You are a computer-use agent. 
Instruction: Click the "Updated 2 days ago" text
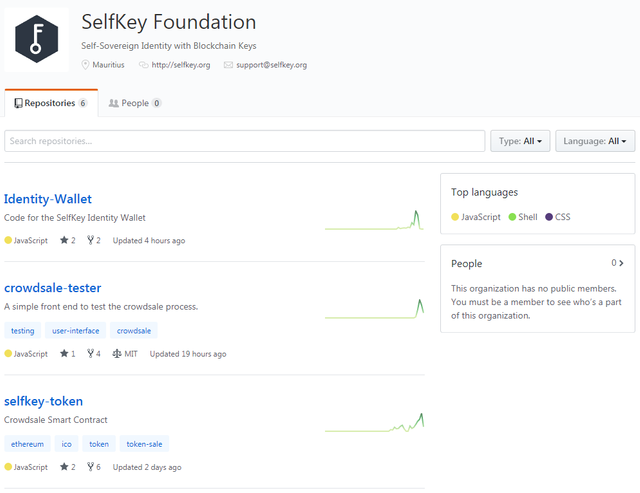(147, 467)
